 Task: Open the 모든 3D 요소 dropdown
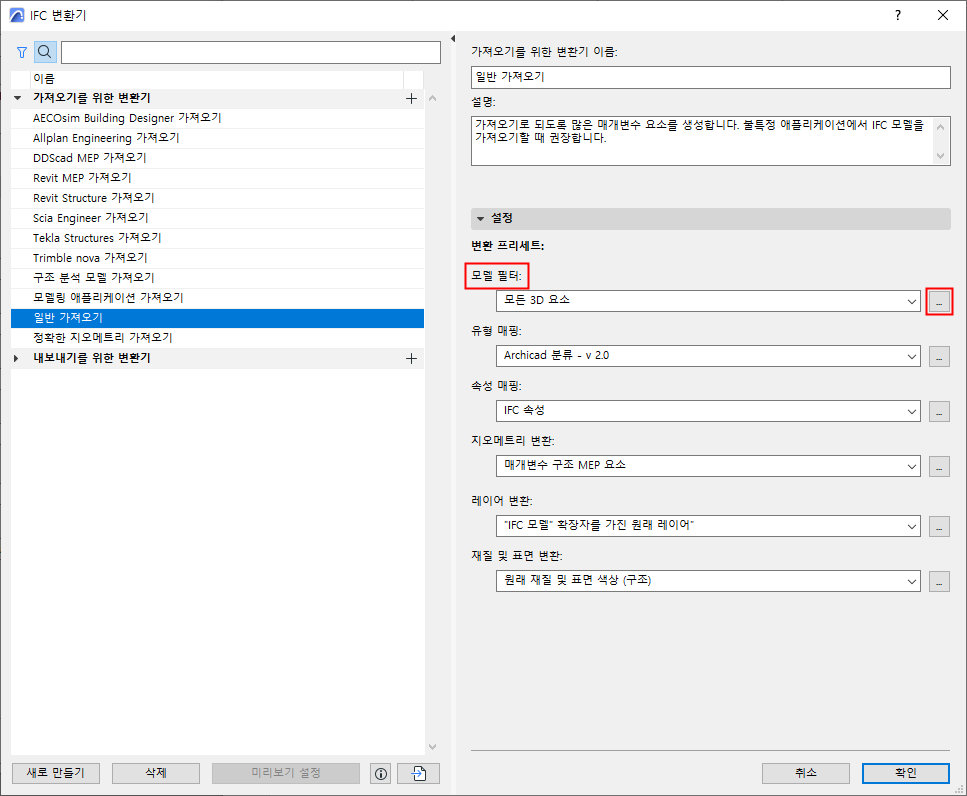click(x=708, y=302)
